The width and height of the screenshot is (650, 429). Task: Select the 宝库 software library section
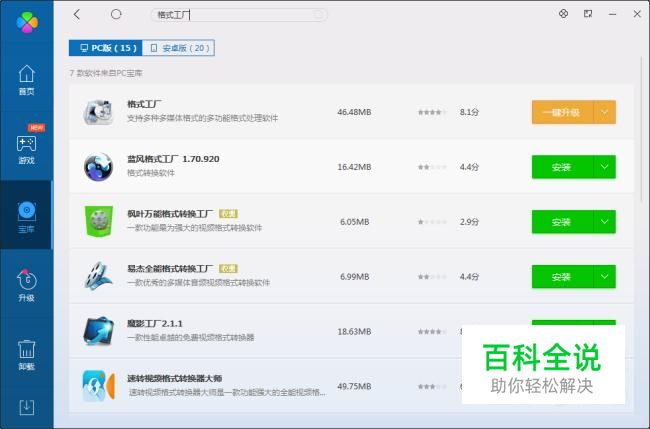pyautogui.click(x=27, y=217)
